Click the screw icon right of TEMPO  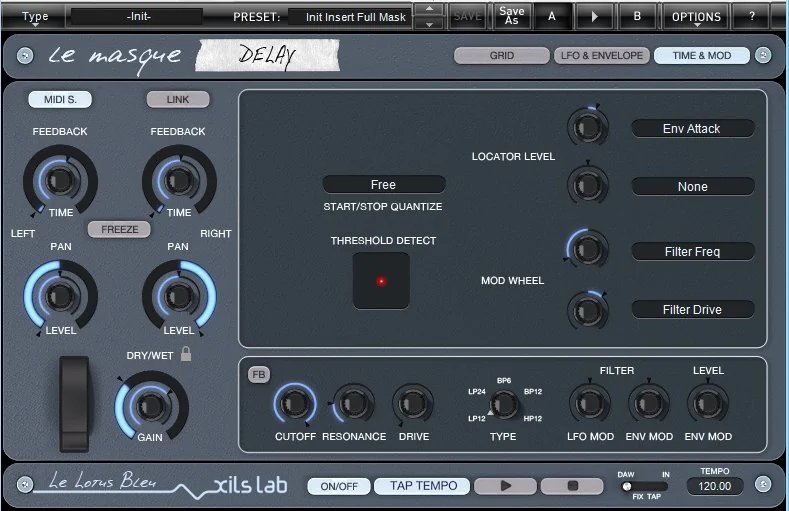(763, 484)
